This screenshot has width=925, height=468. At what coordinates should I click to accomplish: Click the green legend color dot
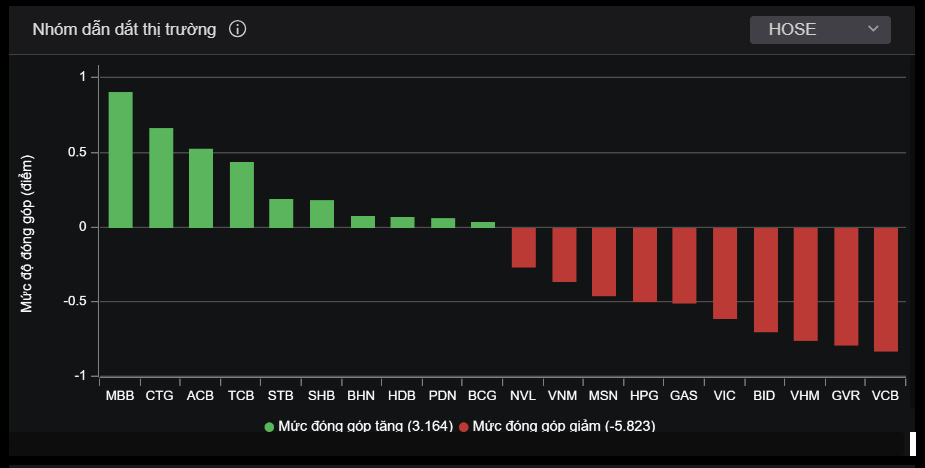tap(269, 427)
